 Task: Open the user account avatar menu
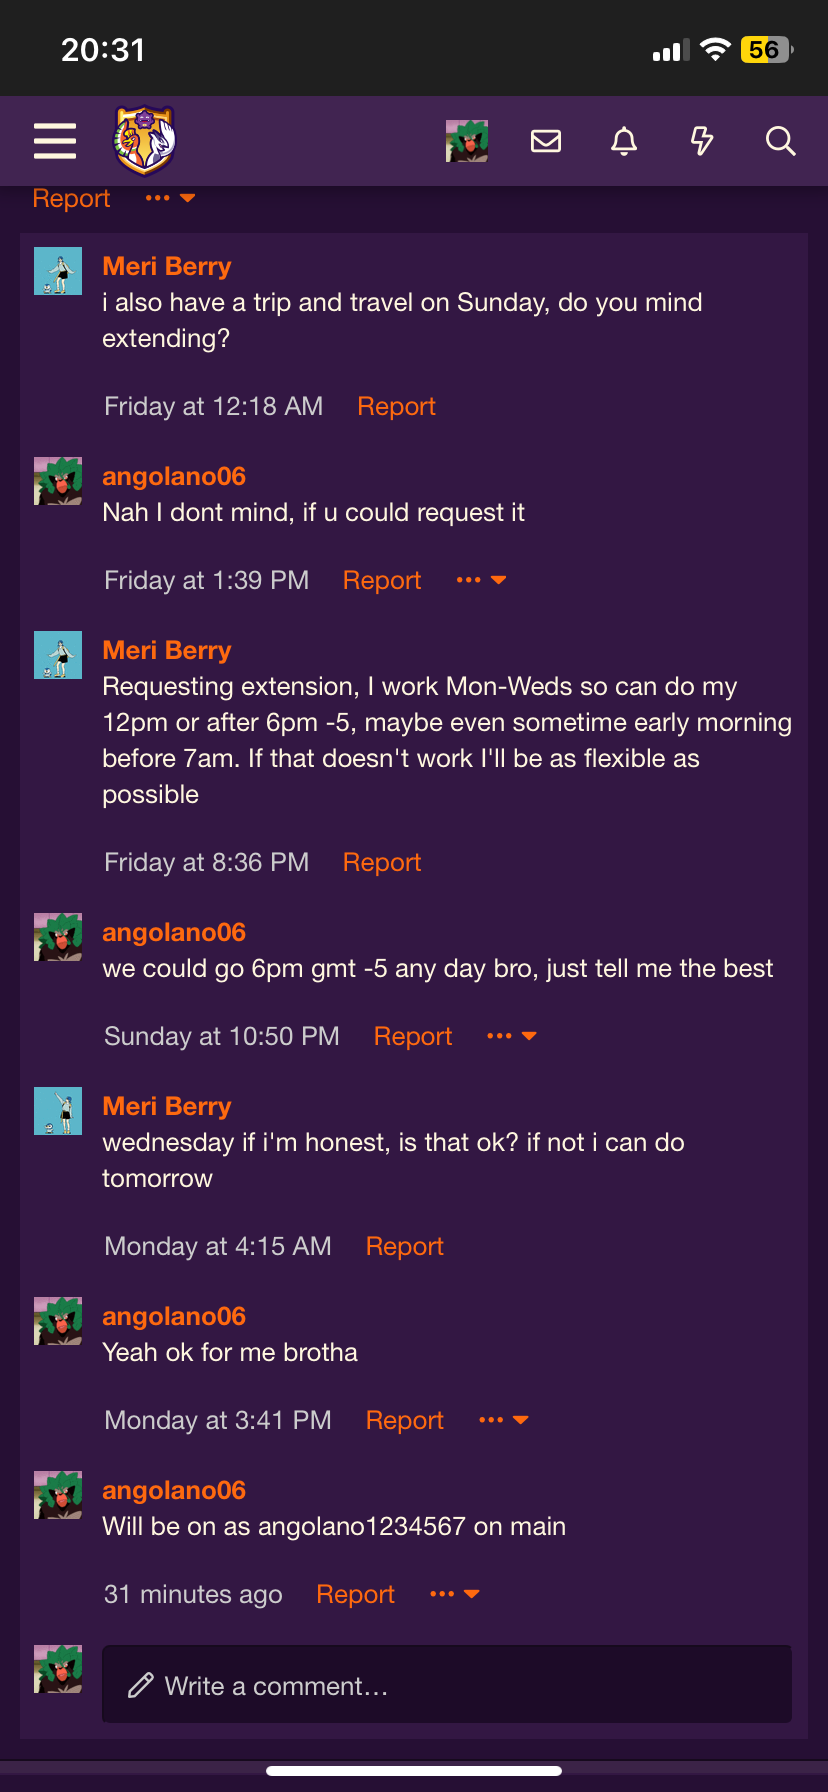coord(467,141)
